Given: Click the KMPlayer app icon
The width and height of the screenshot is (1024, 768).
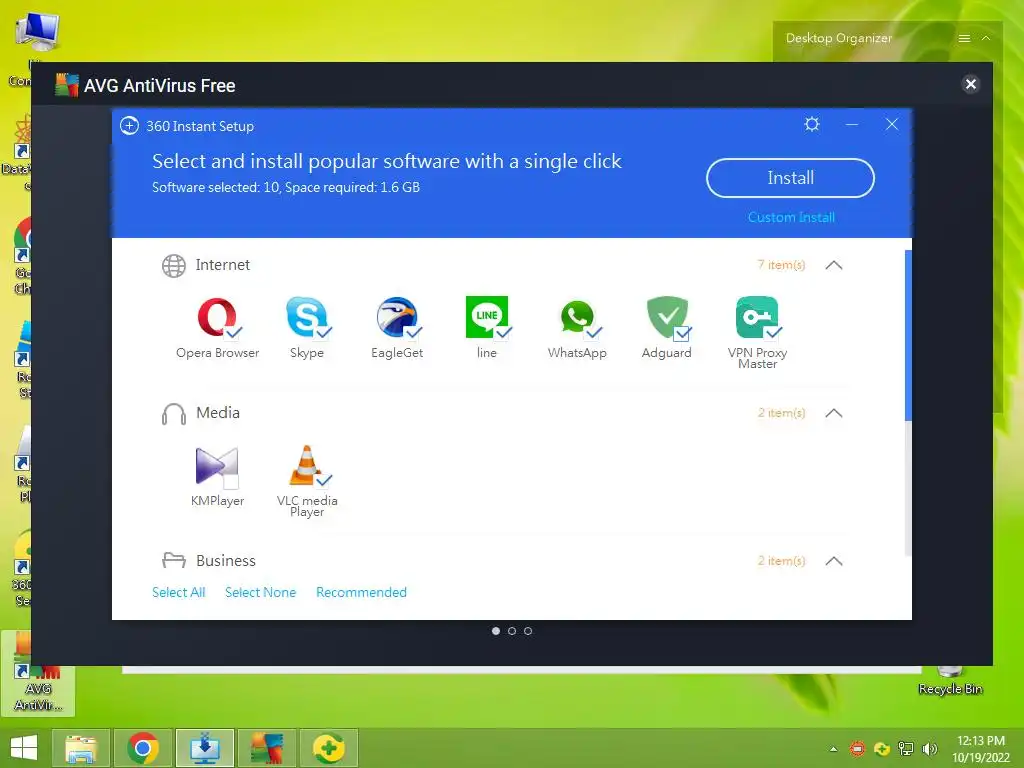Looking at the screenshot, I should (217, 466).
